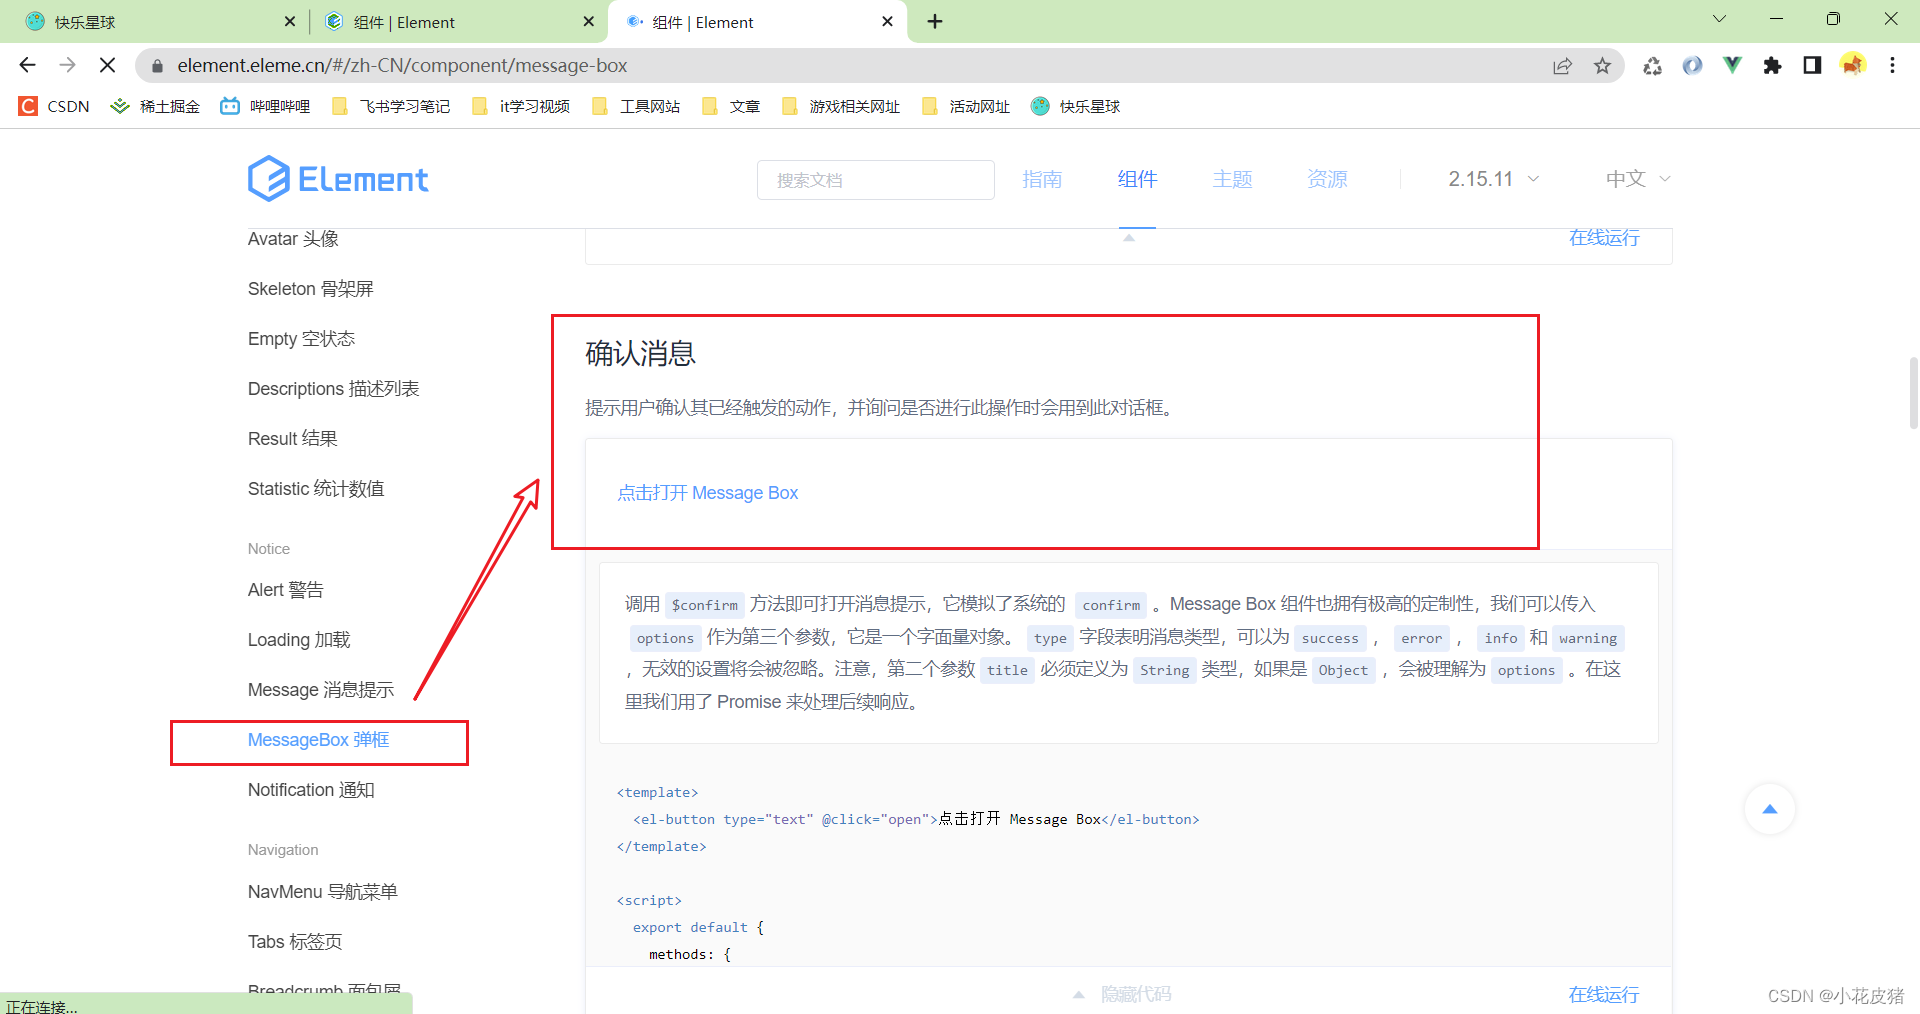Open Skeleton 骨架屏 in the sidebar
The image size is (1920, 1014).
(x=310, y=289)
